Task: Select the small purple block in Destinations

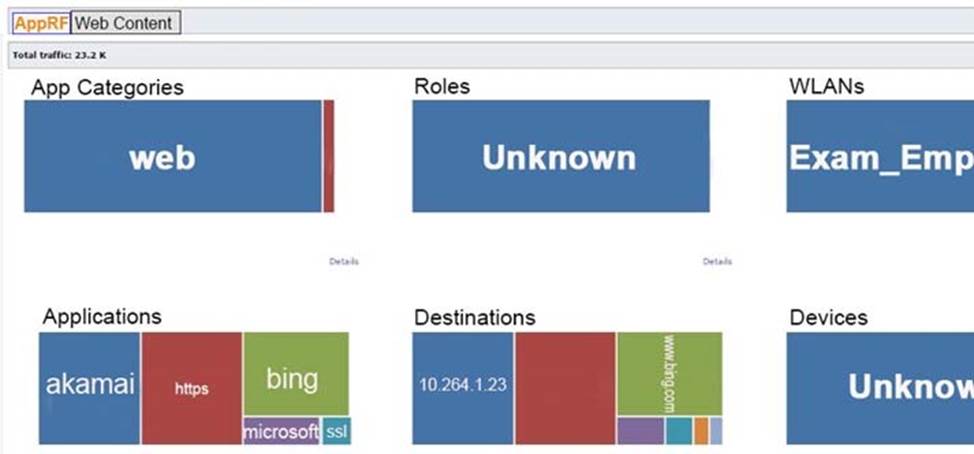Action: click(x=640, y=431)
